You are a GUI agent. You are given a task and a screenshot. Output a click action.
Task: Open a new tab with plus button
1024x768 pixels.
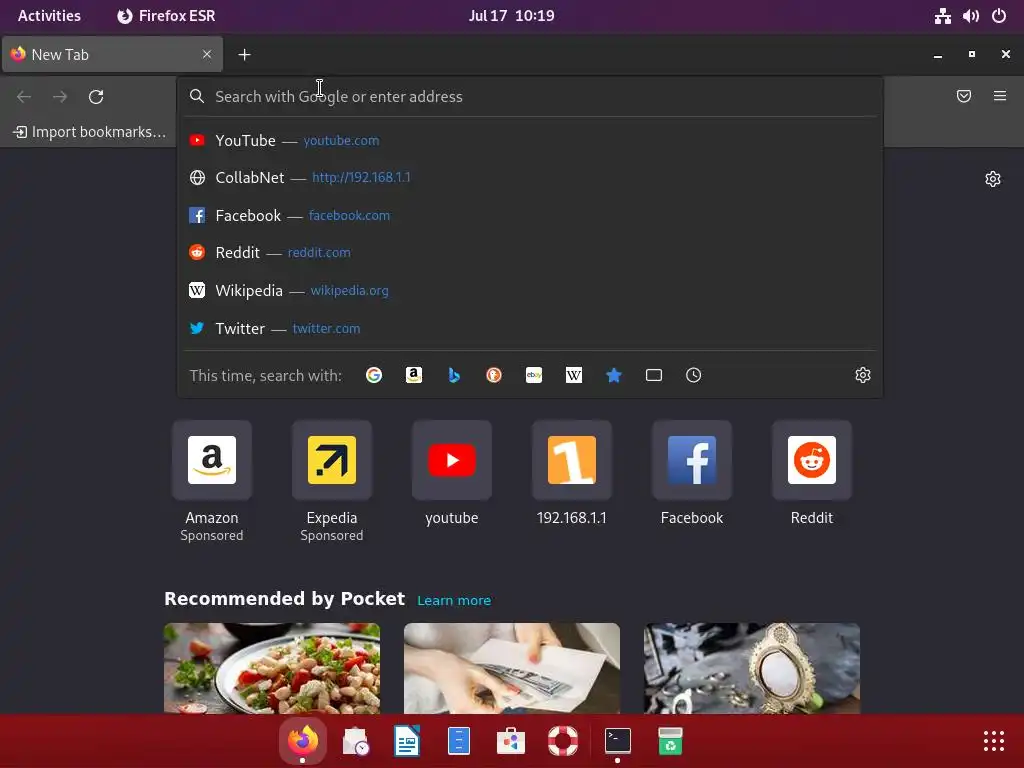click(244, 55)
